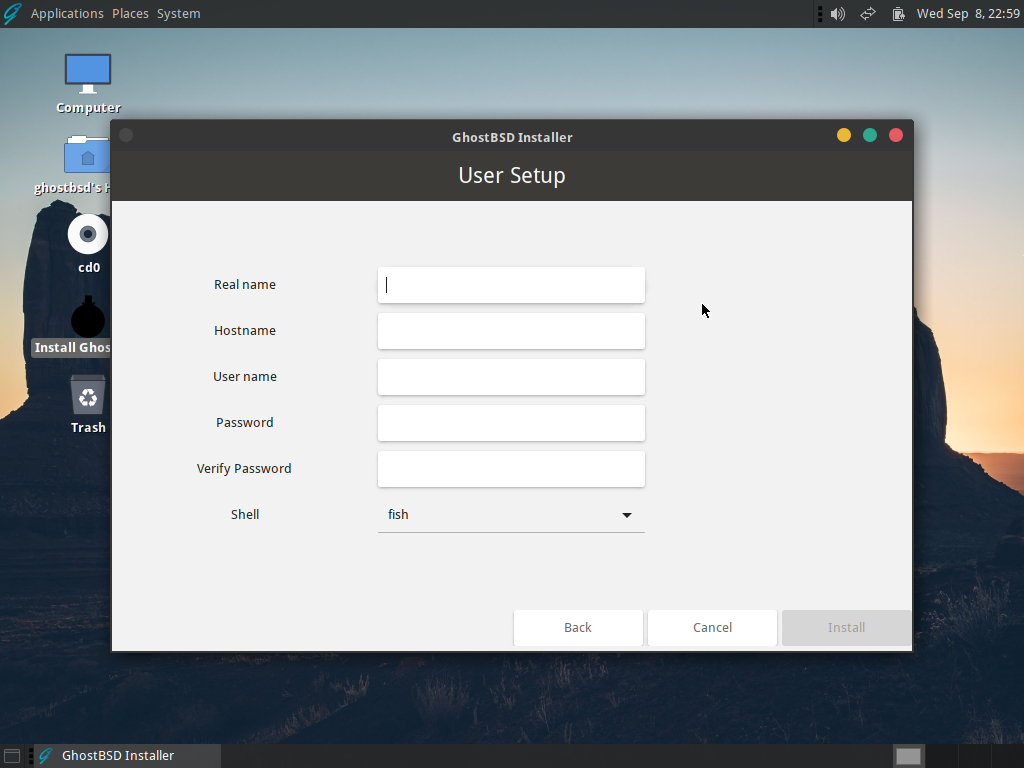
Task: Close the installer with red button
Action: click(x=896, y=135)
